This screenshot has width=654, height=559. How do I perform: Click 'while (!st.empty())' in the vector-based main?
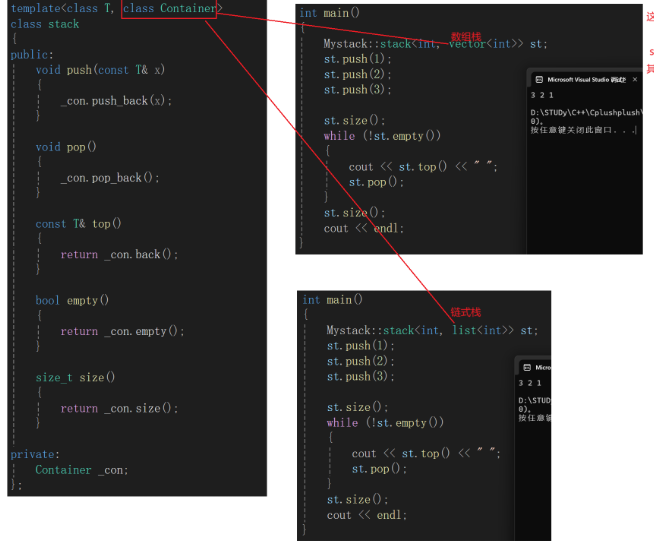click(x=382, y=136)
